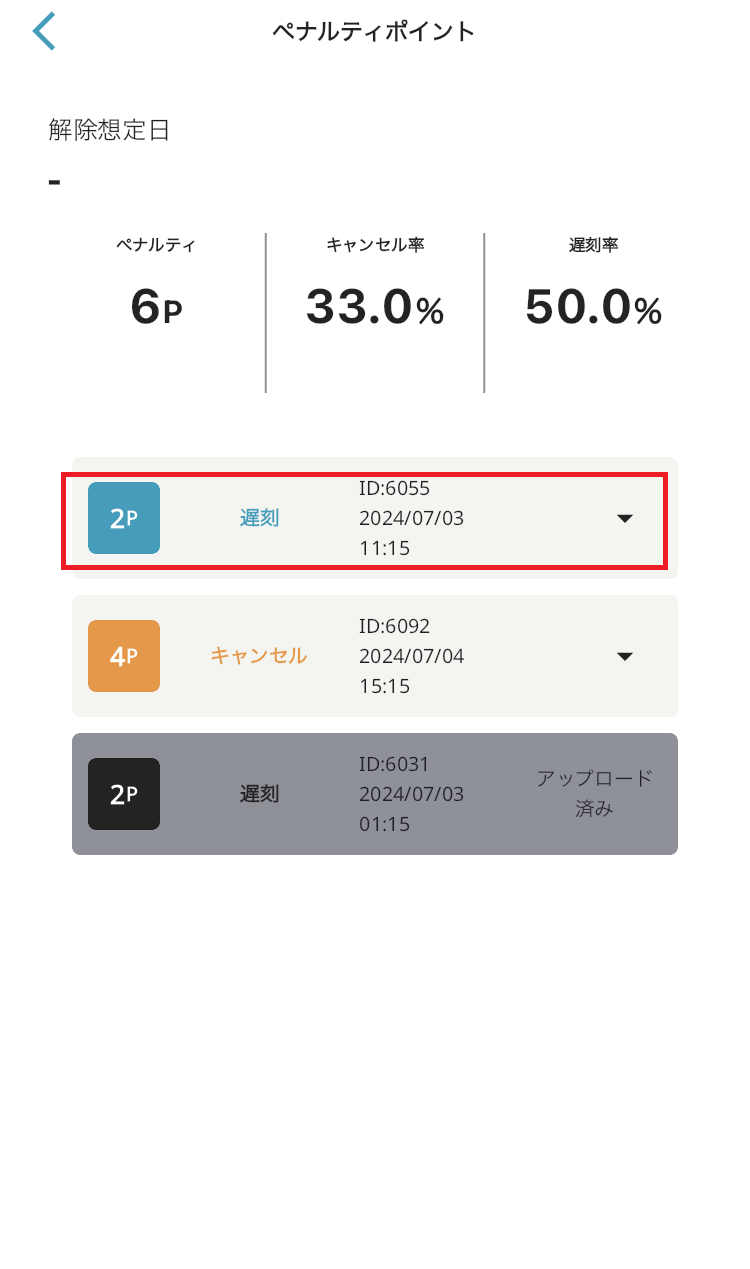This screenshot has width=750, height=1269.
Task: Select the blue 2P penalty badge
Action: pos(124,518)
